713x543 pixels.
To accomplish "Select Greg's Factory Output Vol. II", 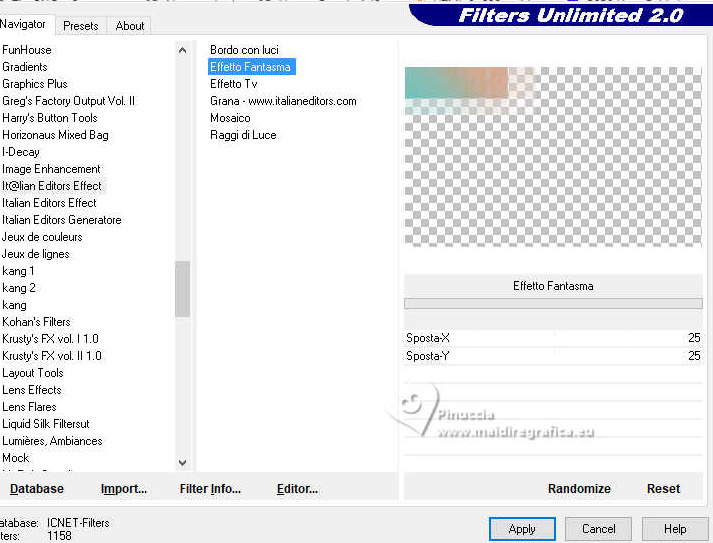I will pyautogui.click(x=69, y=101).
